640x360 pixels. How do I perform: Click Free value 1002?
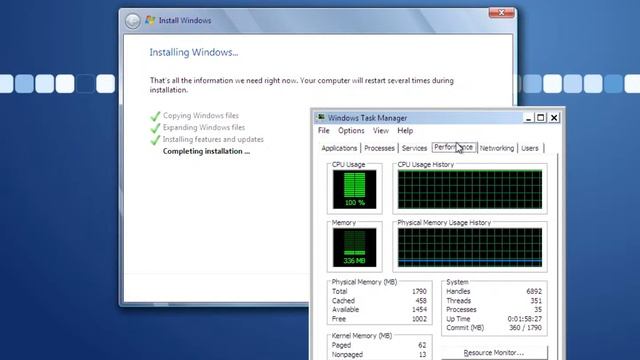(x=419, y=319)
